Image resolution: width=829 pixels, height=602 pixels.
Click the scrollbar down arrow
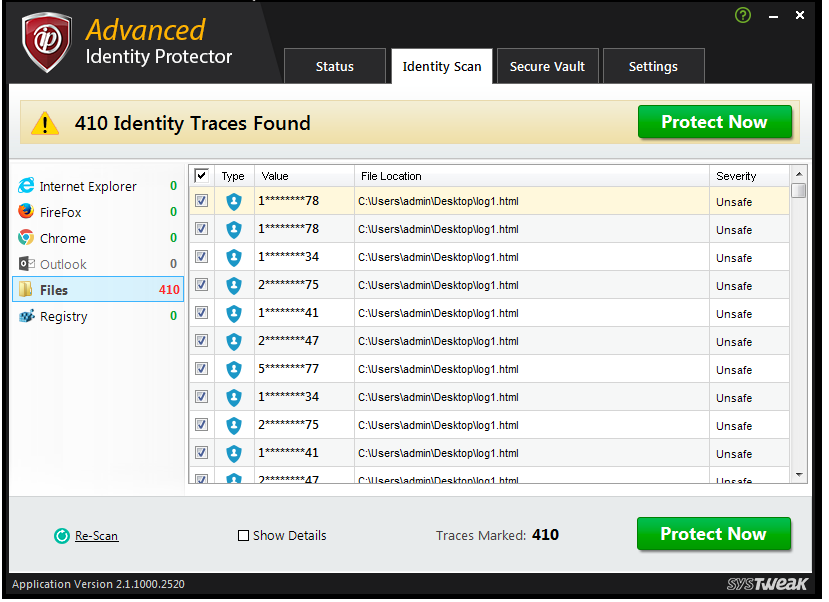click(799, 475)
